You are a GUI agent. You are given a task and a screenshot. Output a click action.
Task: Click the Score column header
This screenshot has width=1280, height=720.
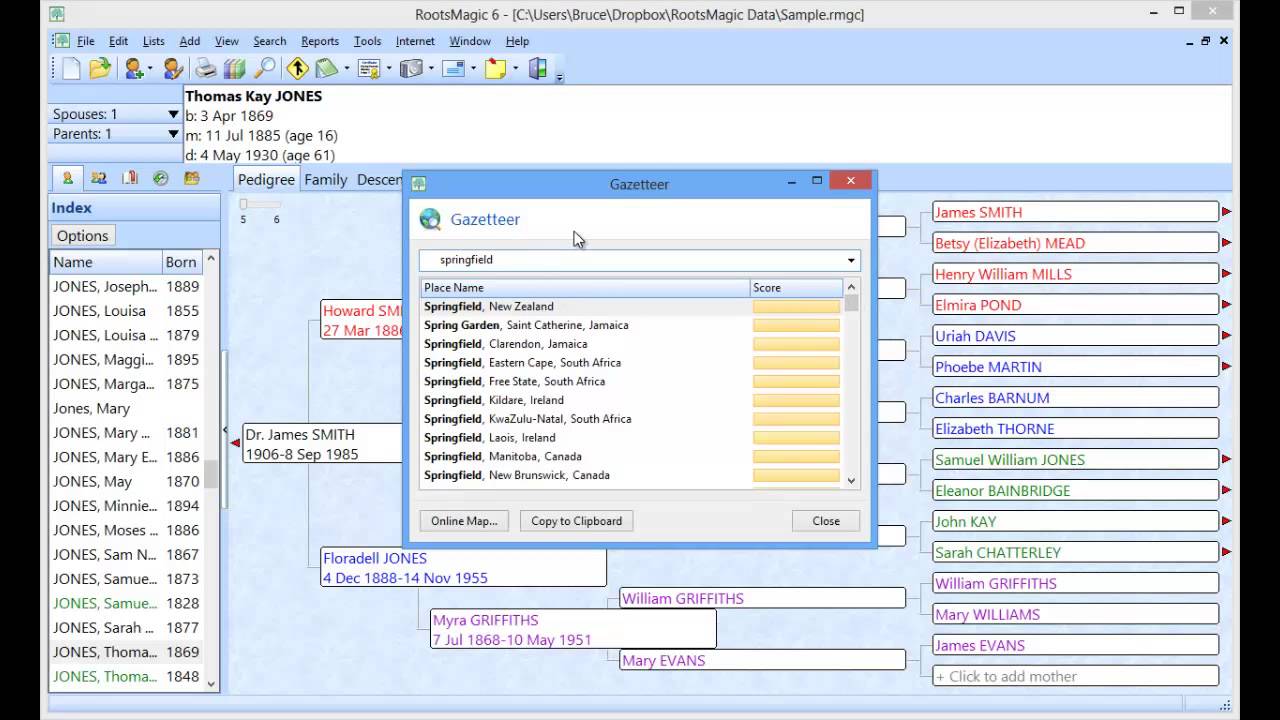pyautogui.click(x=797, y=288)
